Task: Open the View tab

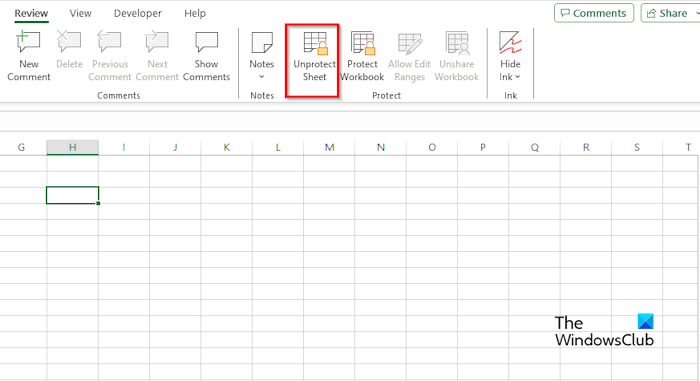Action: click(x=80, y=13)
